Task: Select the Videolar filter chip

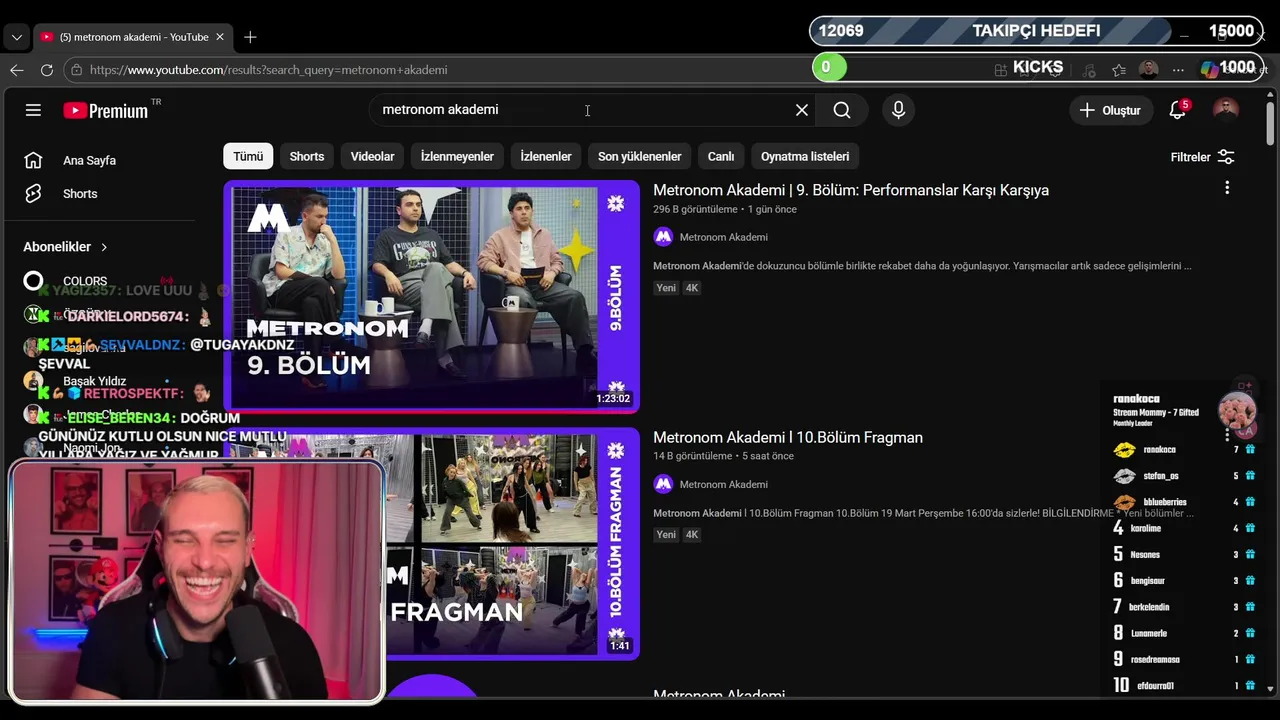Action: pos(372,156)
